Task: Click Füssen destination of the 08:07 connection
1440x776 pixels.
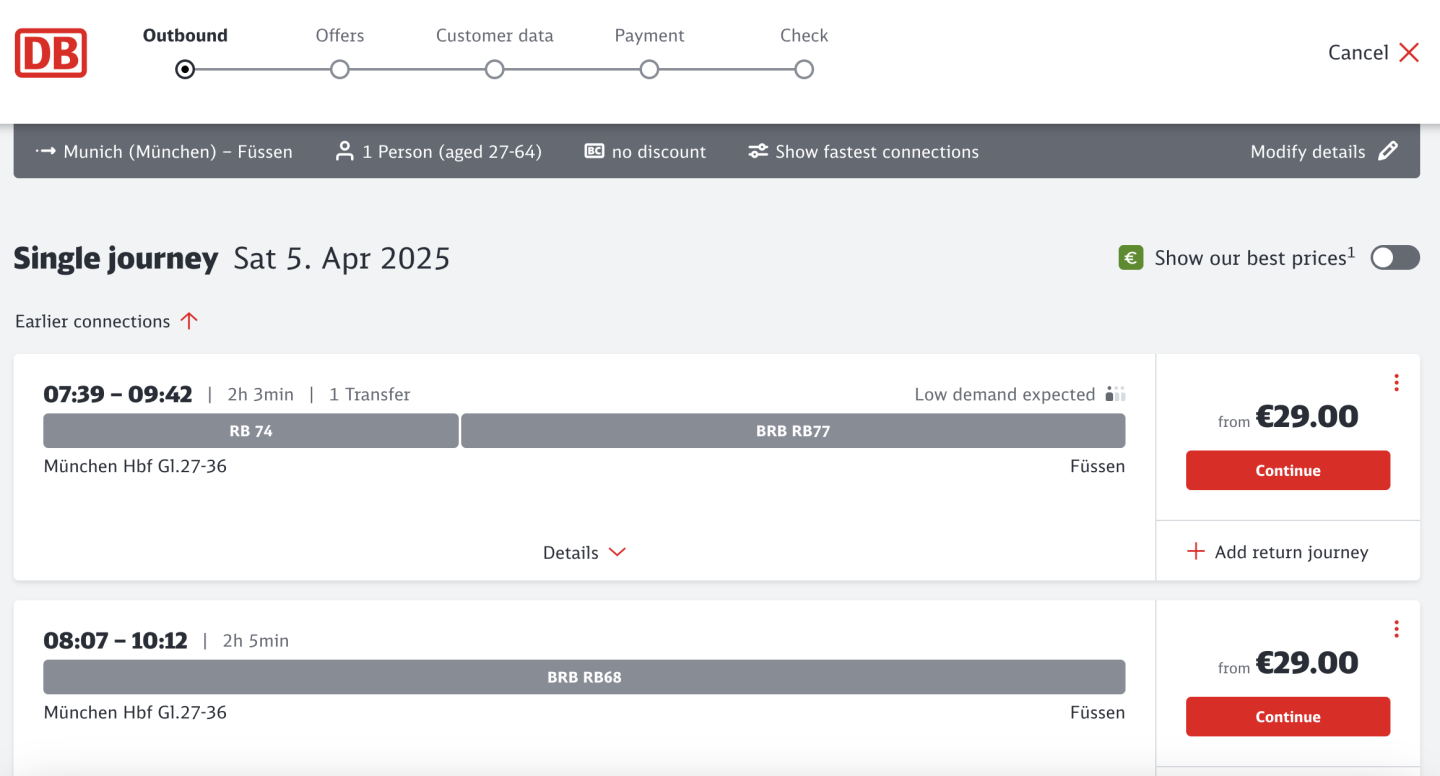Action: pos(1097,712)
